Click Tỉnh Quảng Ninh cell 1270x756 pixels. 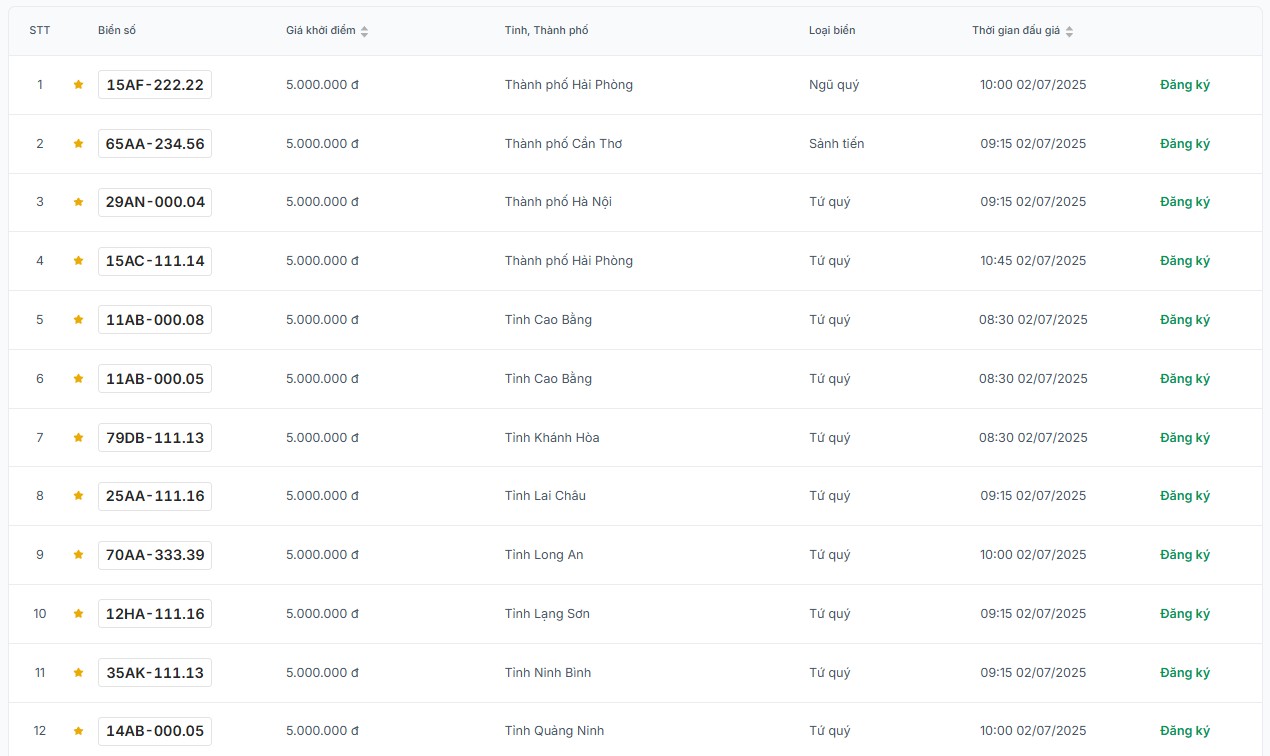pyautogui.click(x=554, y=731)
